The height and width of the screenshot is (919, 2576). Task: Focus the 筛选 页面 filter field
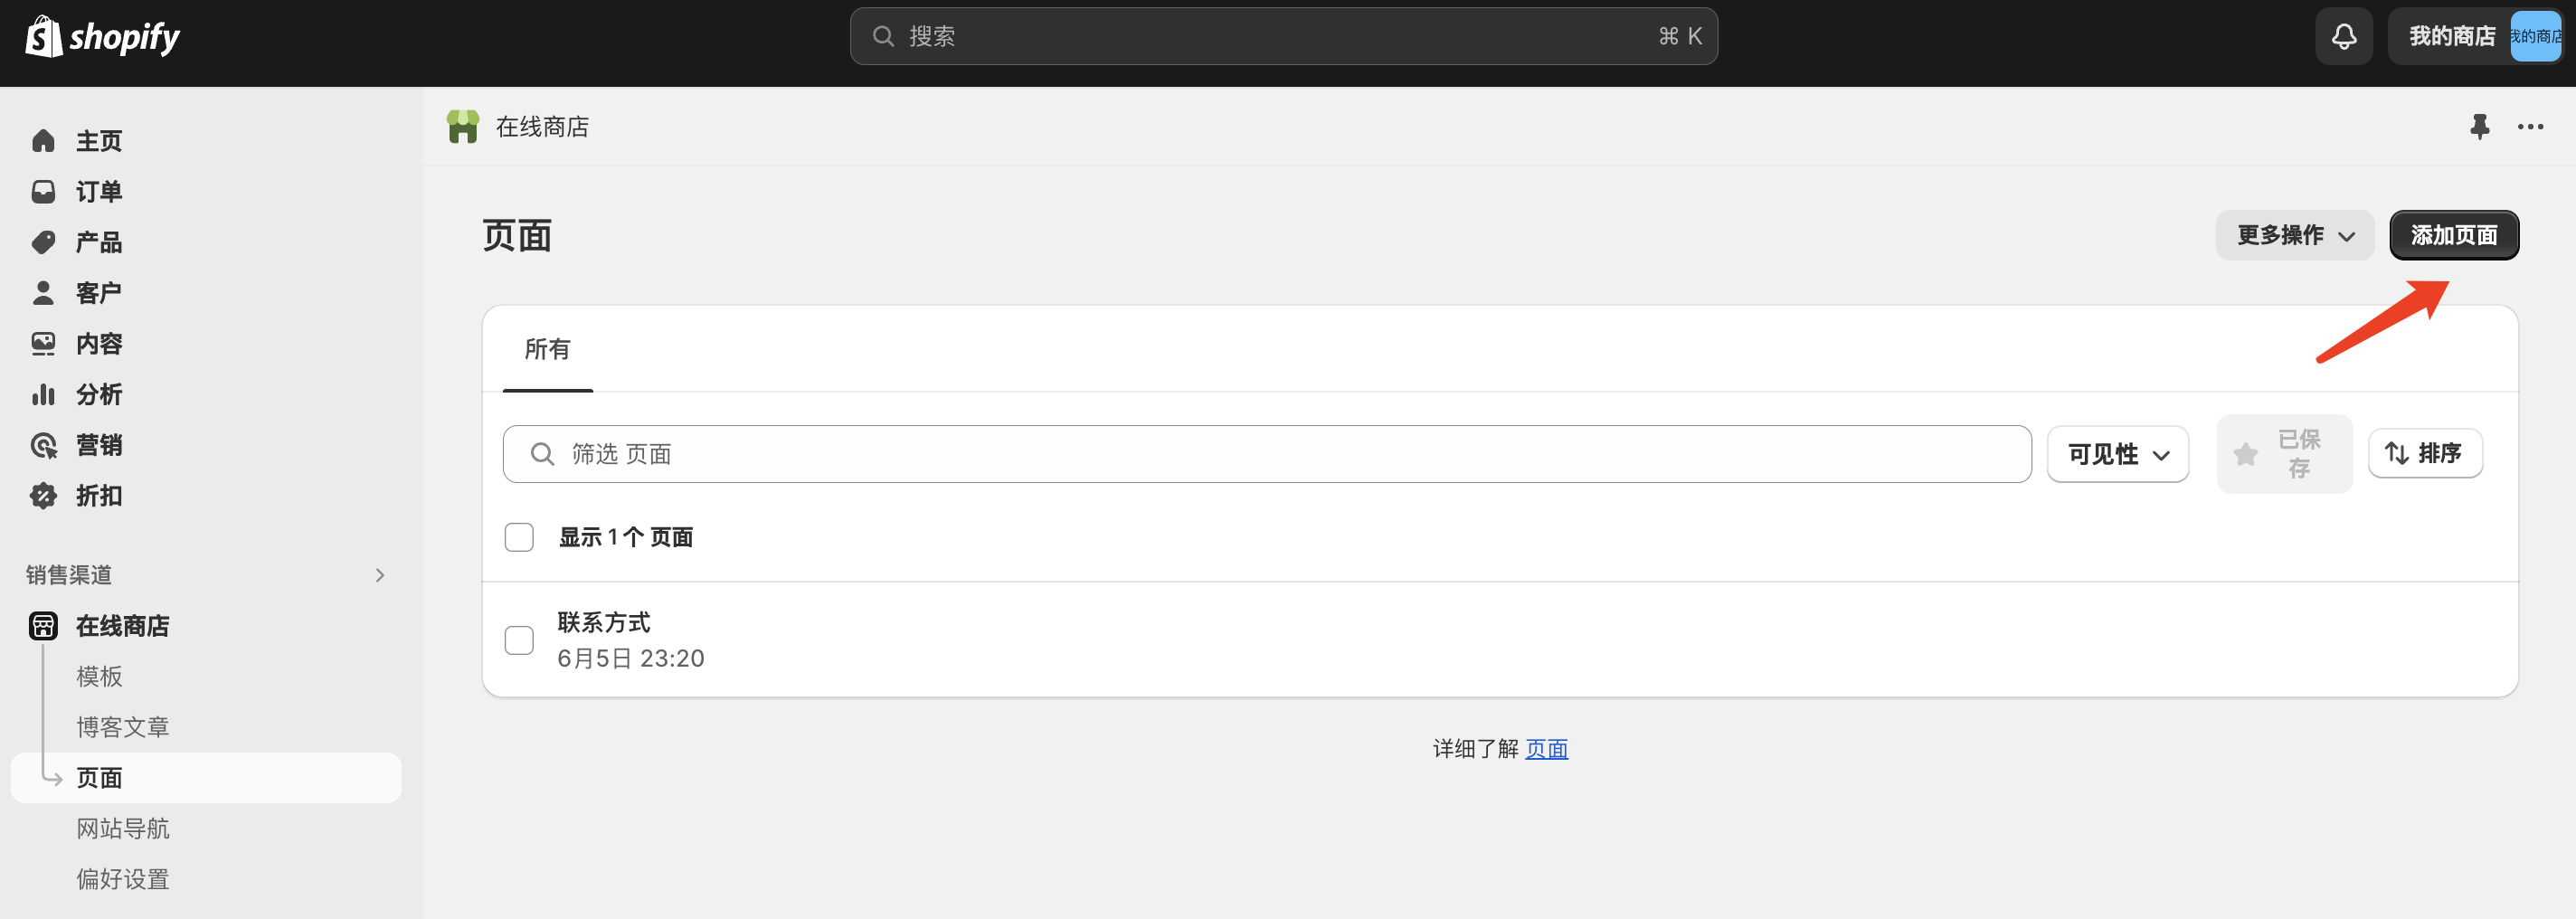pos(1267,455)
